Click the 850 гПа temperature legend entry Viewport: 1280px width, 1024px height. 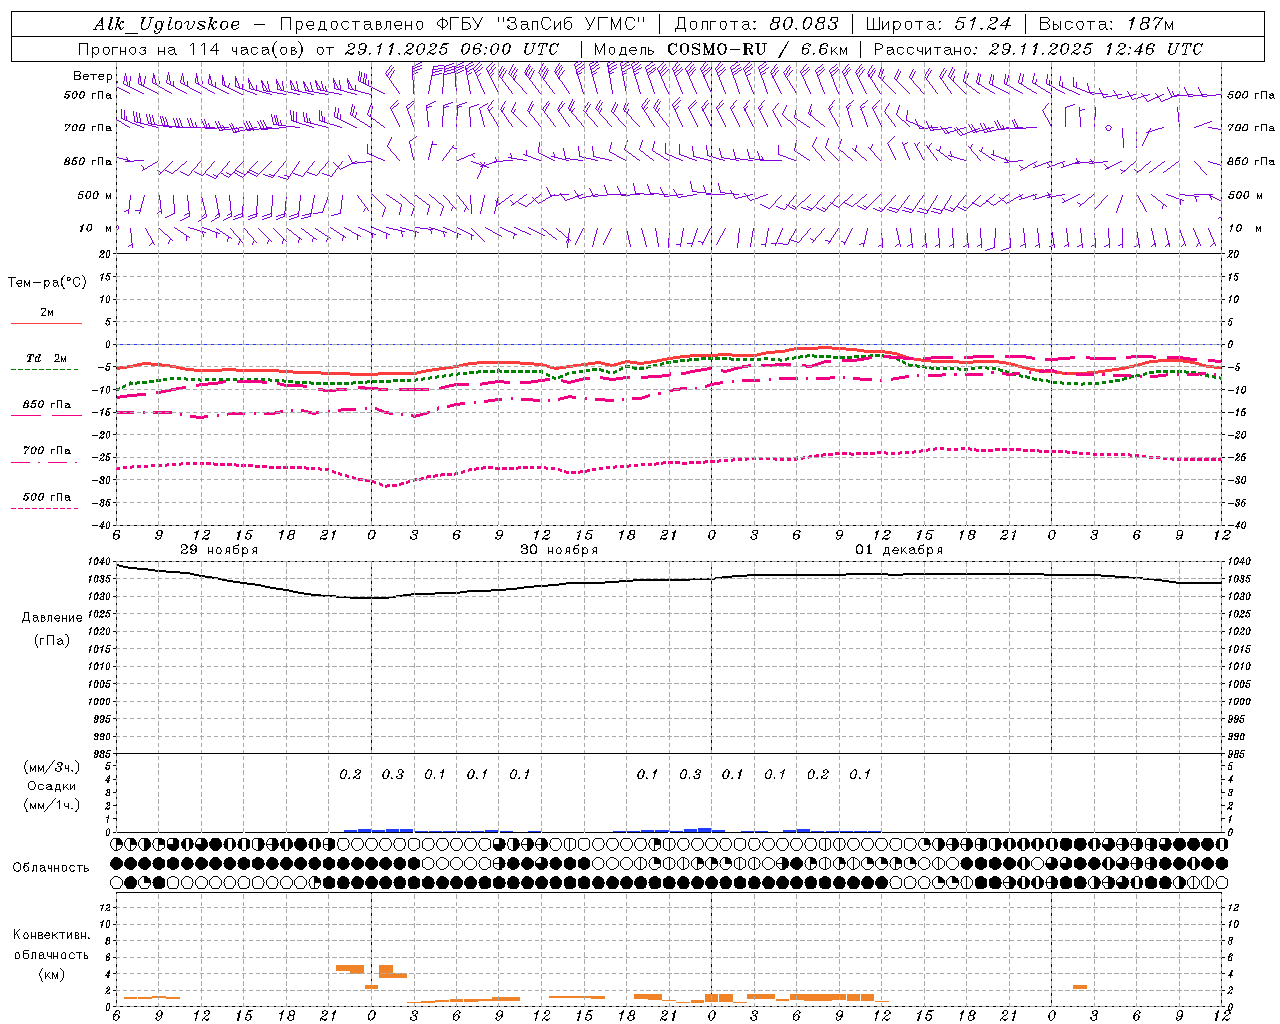46,405
